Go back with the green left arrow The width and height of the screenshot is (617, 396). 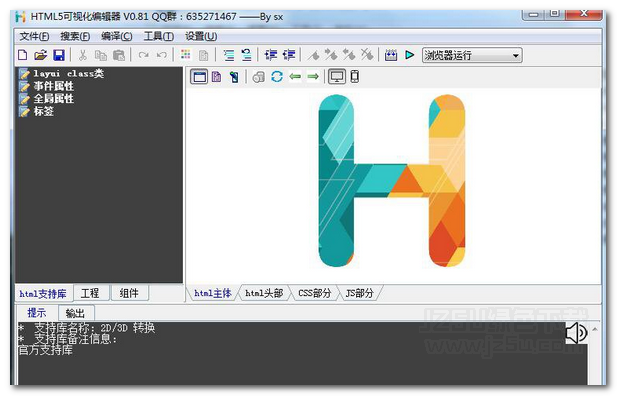(x=295, y=76)
